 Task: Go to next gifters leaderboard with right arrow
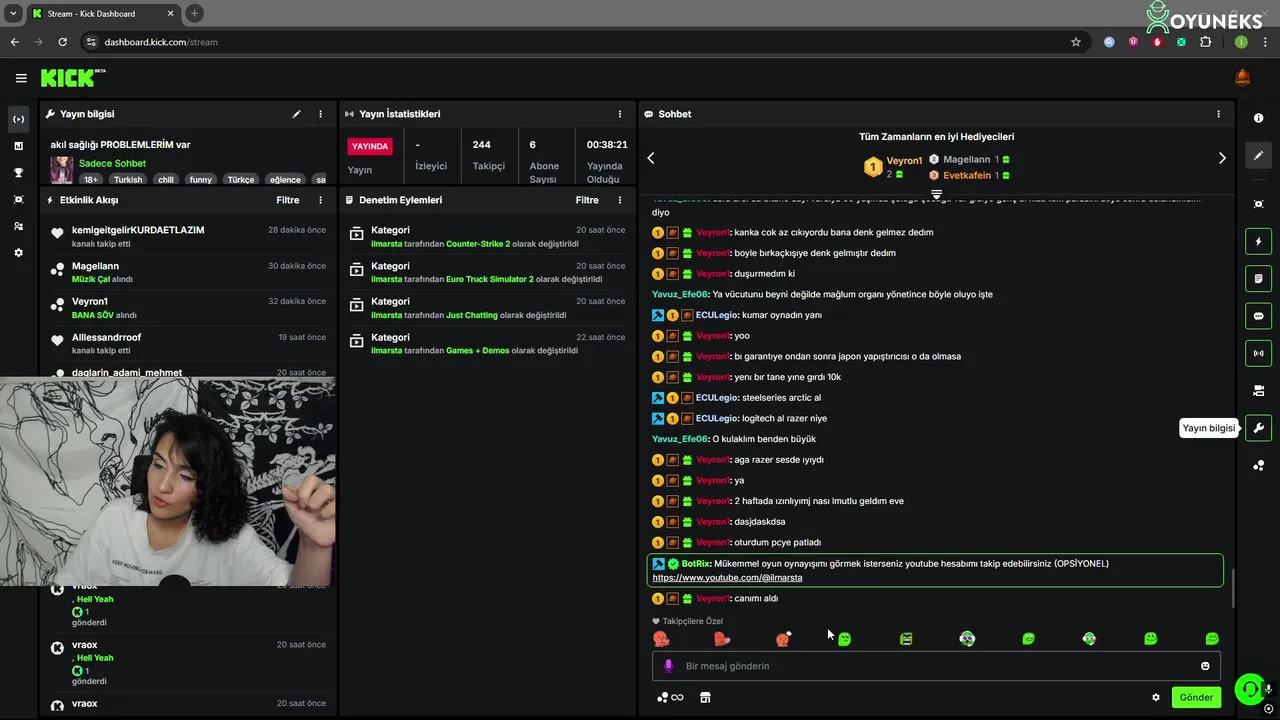click(x=1222, y=158)
